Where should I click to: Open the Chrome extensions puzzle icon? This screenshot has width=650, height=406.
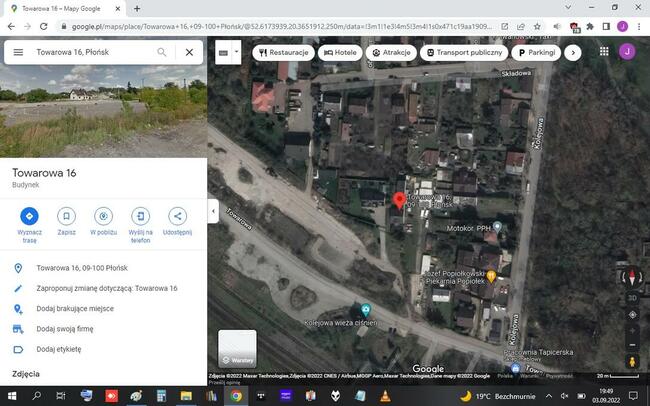coord(590,27)
